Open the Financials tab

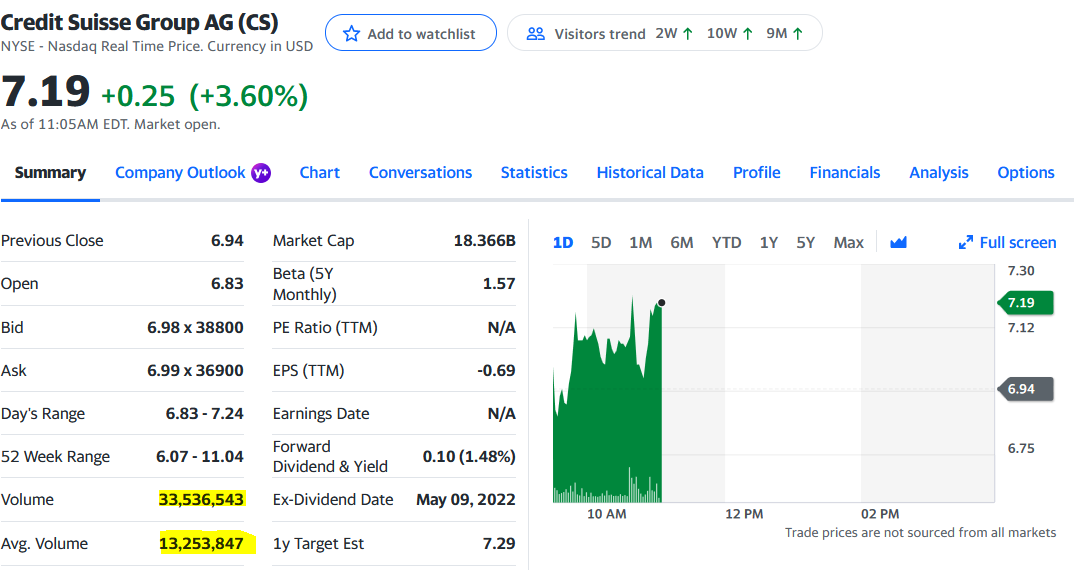(x=845, y=173)
